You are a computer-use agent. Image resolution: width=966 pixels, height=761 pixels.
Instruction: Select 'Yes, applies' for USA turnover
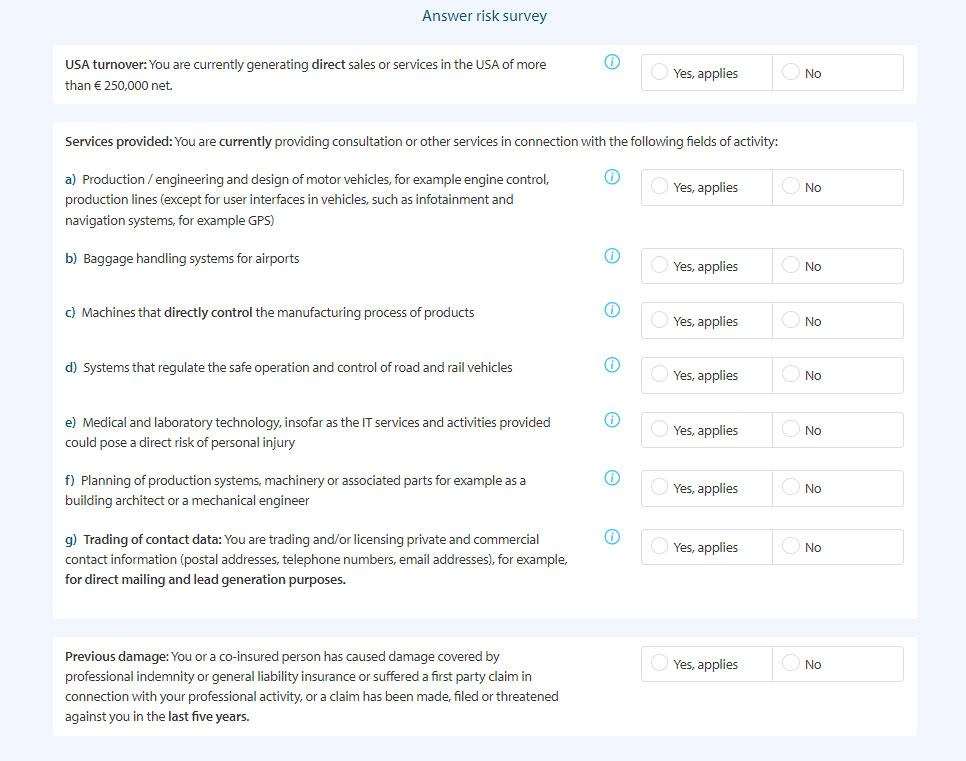pos(660,73)
